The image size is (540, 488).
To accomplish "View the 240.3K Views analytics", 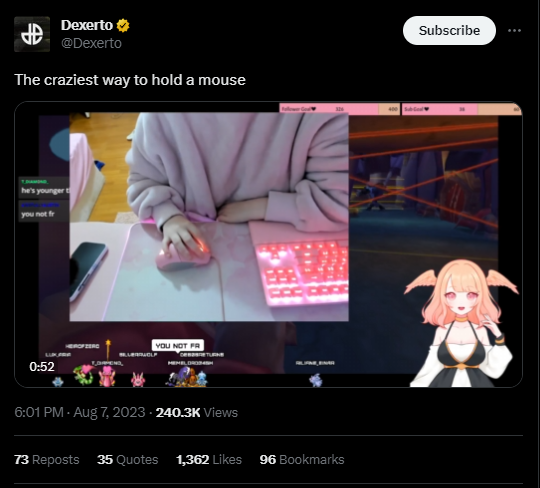I will coord(197,412).
